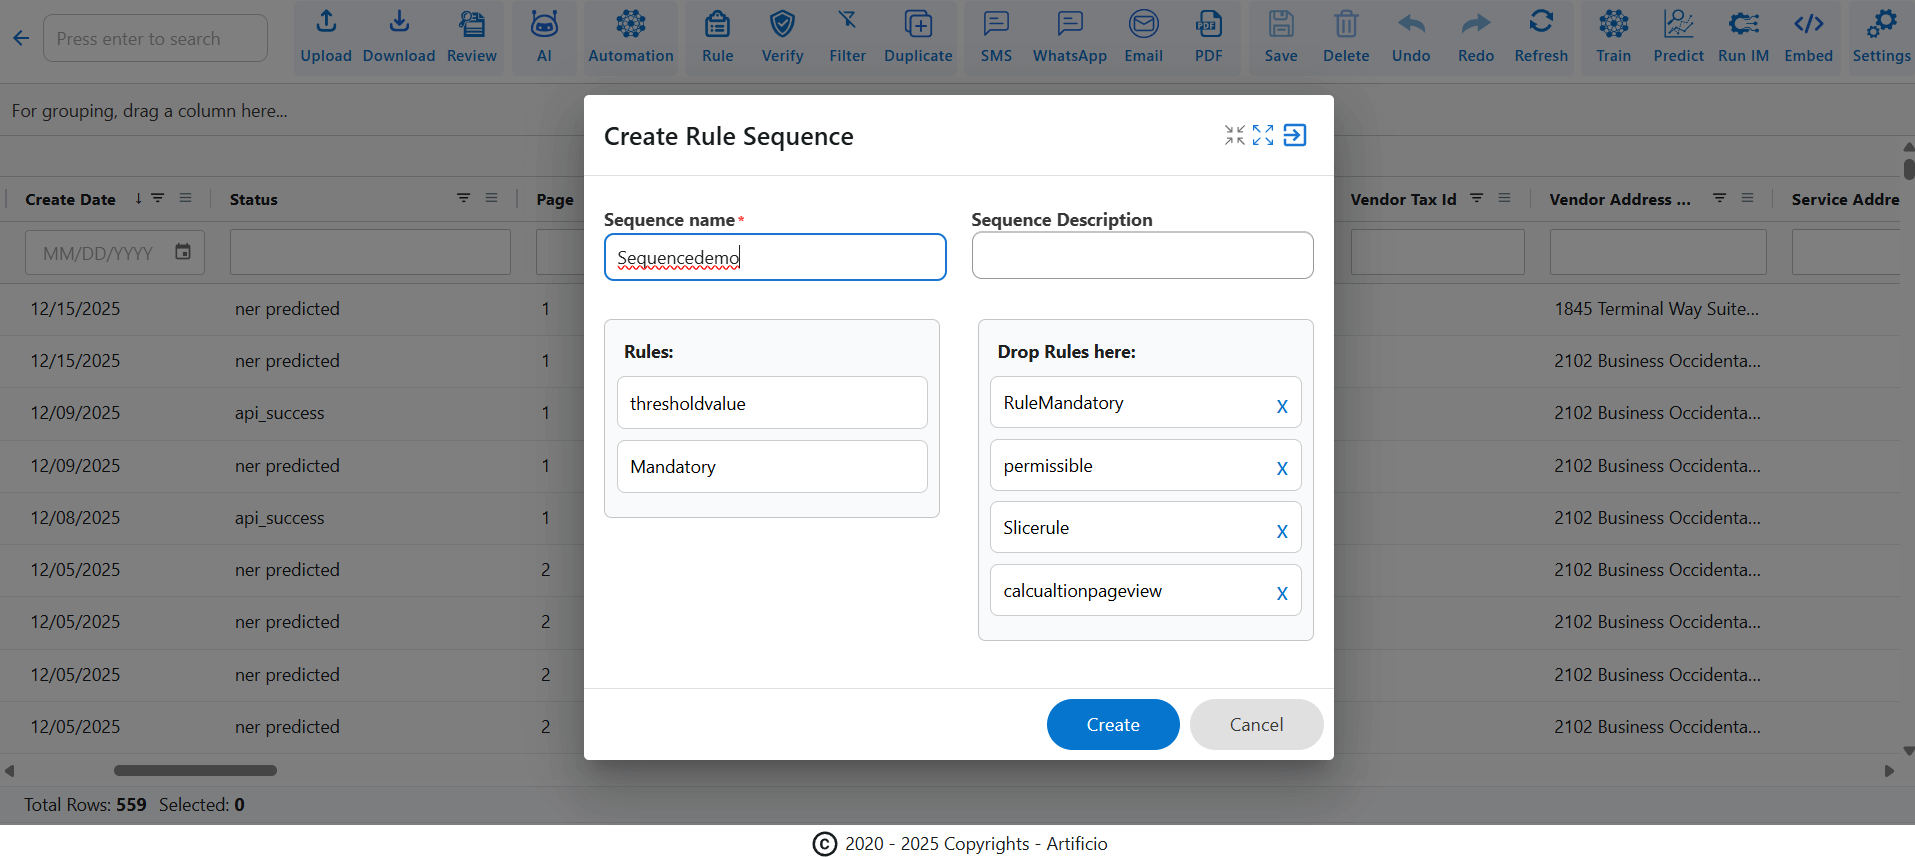Open the Status column menu
This screenshot has height=857, width=1915.
point(492,198)
